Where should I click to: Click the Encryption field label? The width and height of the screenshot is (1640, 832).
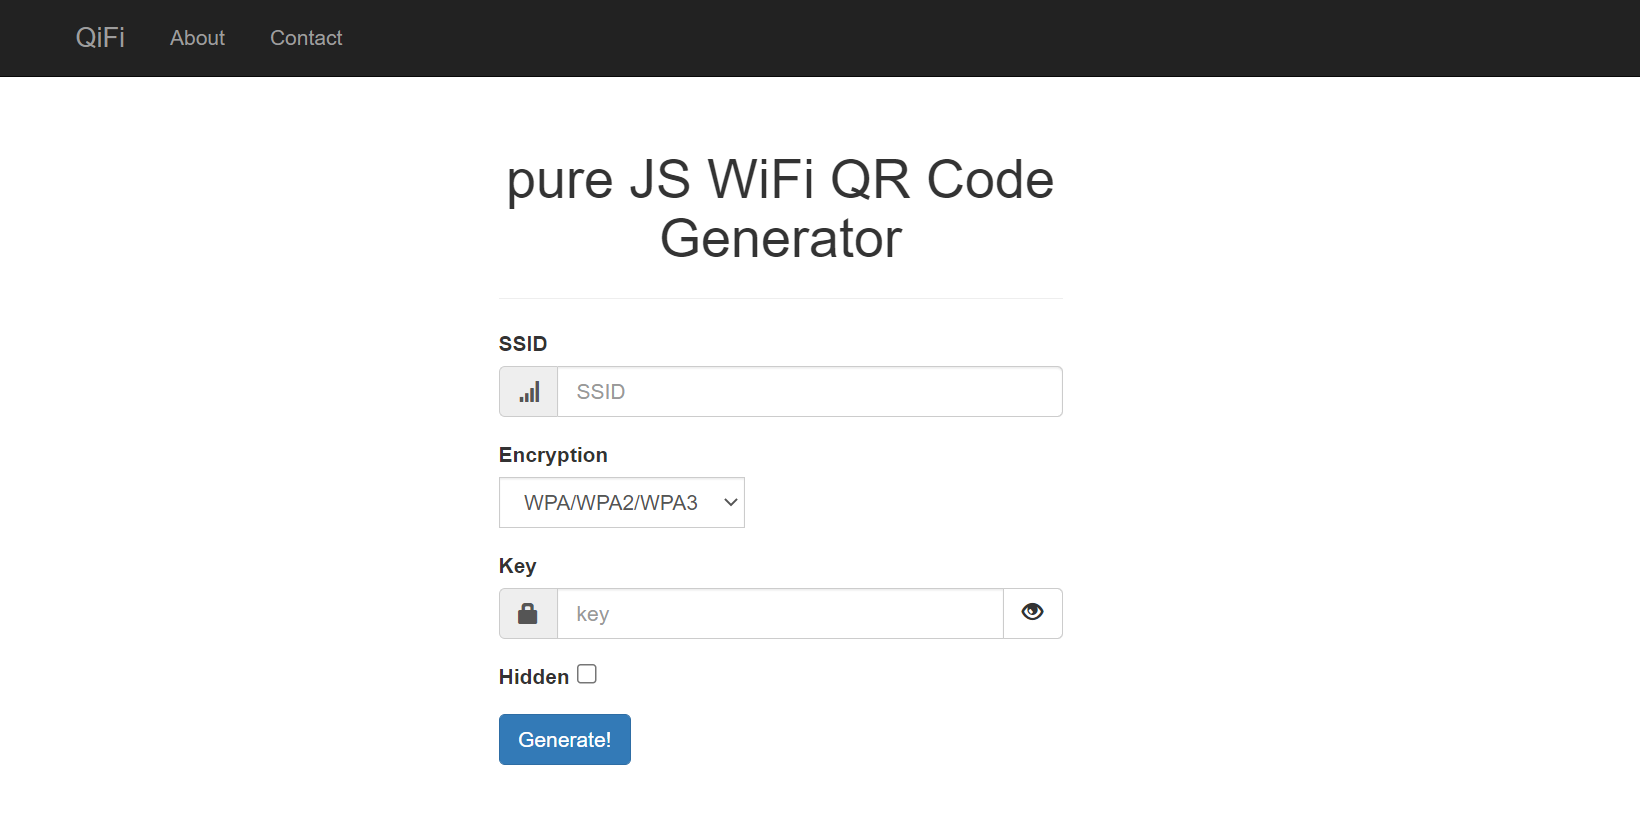pos(553,455)
